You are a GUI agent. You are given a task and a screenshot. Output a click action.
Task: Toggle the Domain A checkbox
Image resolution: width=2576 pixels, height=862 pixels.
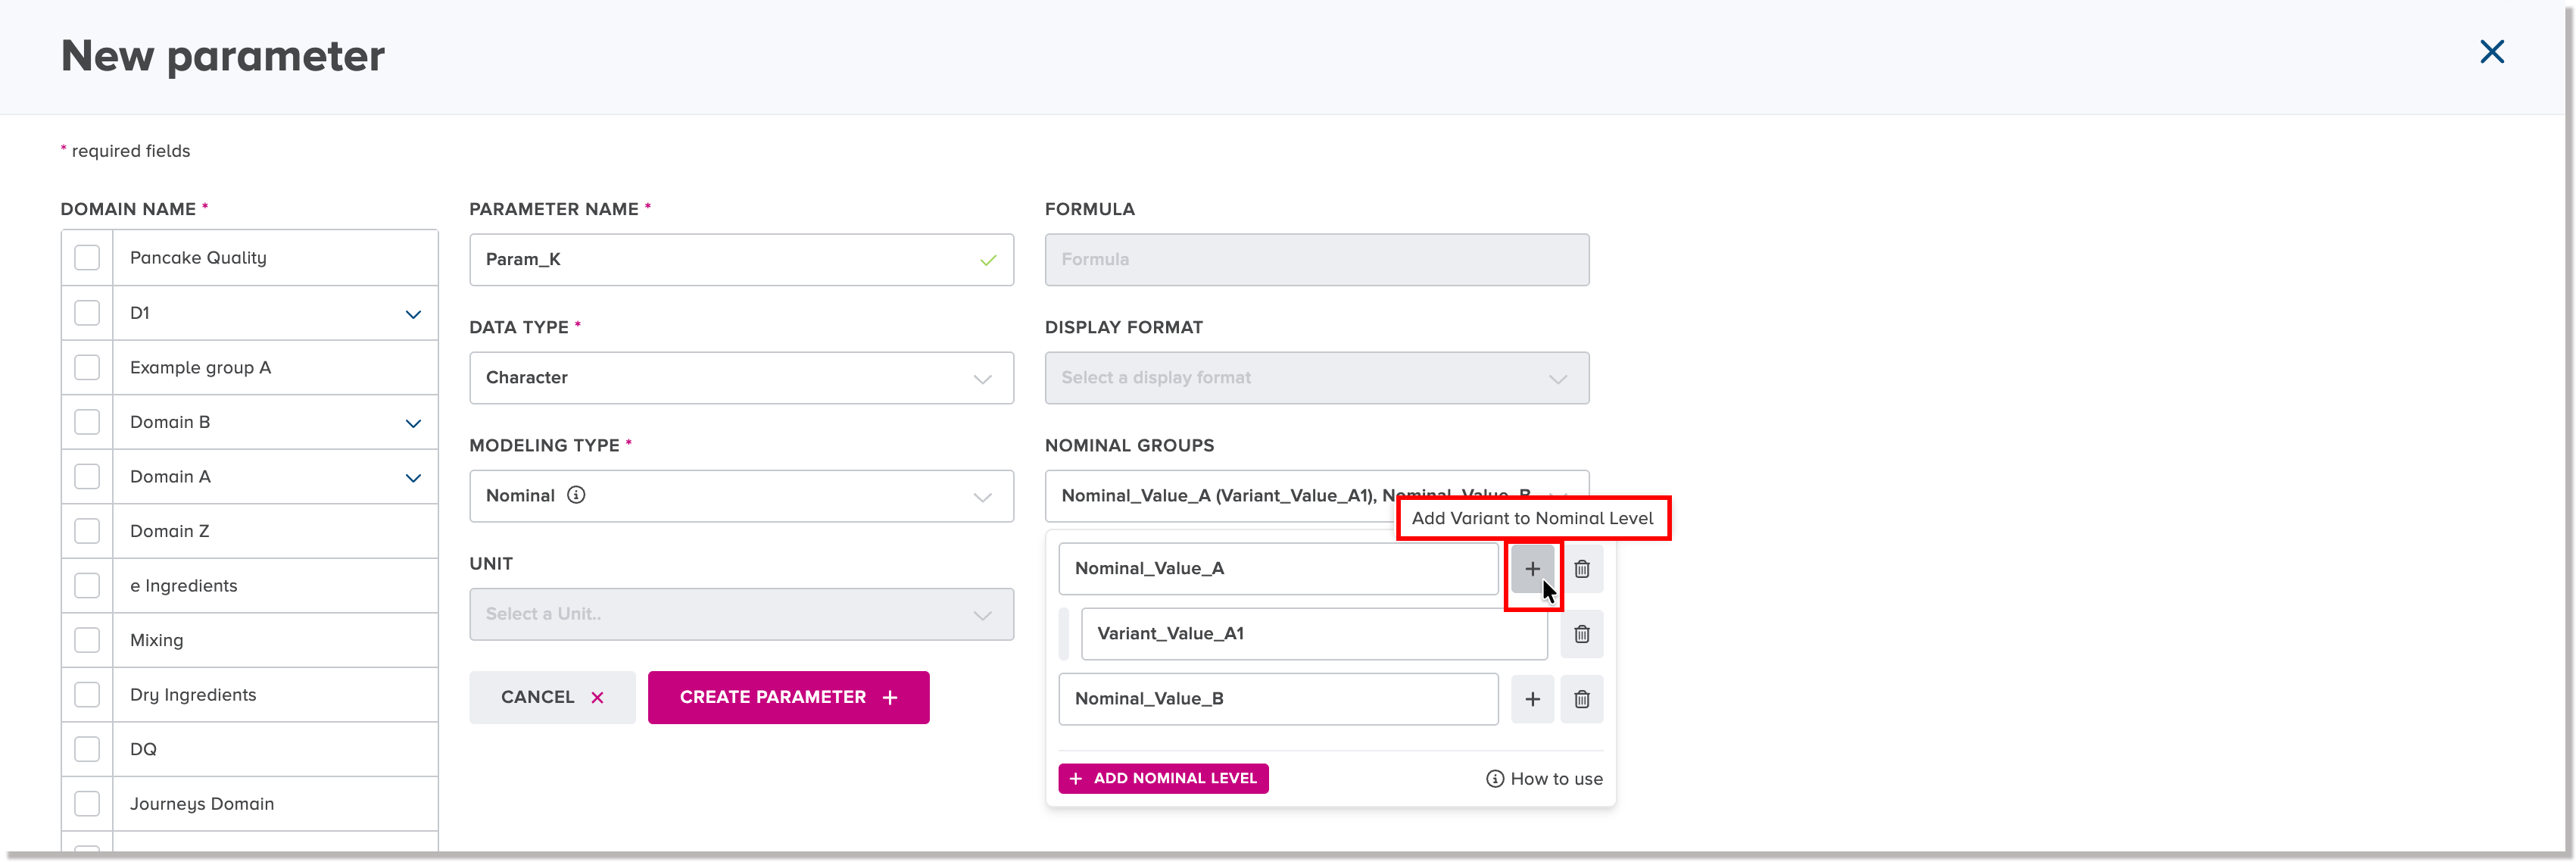[87, 477]
